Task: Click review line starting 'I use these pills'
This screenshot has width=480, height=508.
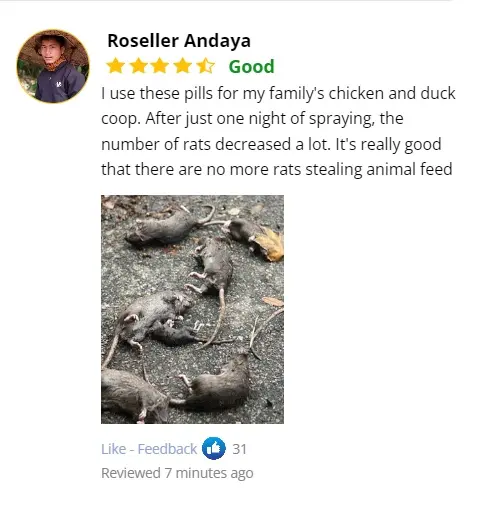Action: [278, 93]
